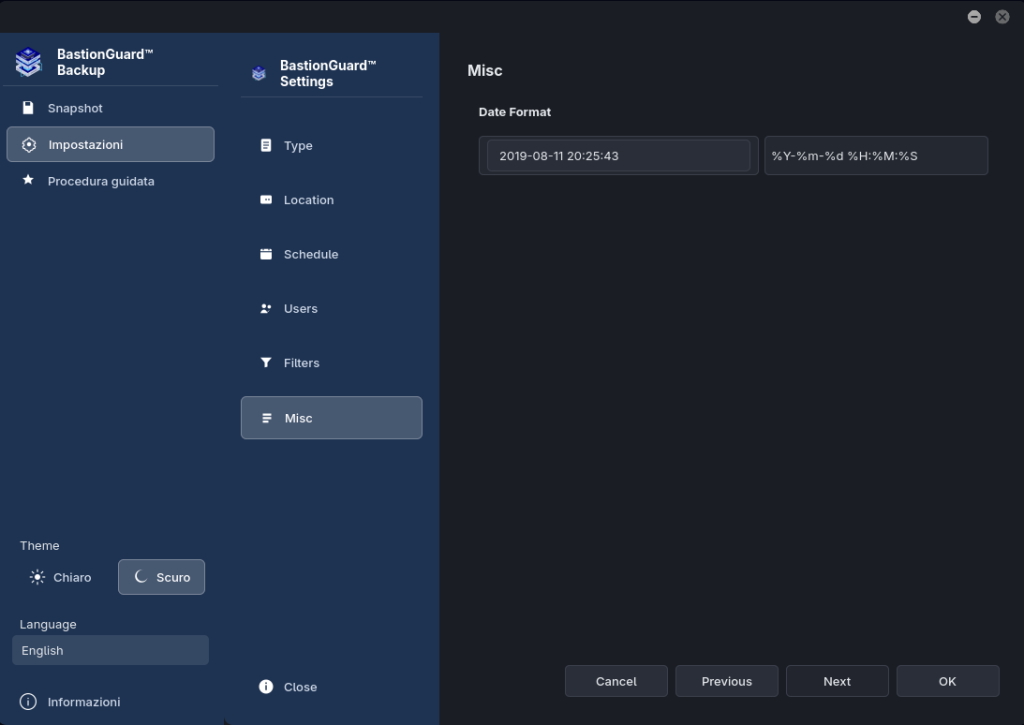Switch theme to Chiaro
Viewport: 1024px width, 725px height.
(x=60, y=577)
